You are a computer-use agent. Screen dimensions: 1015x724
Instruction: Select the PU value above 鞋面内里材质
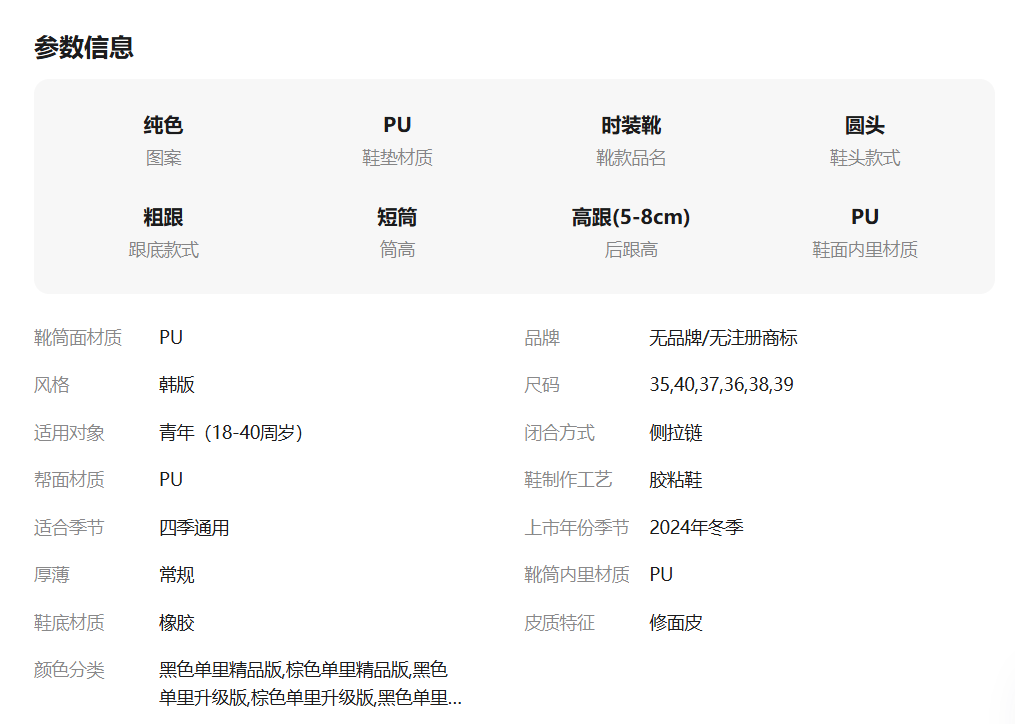pos(864,217)
